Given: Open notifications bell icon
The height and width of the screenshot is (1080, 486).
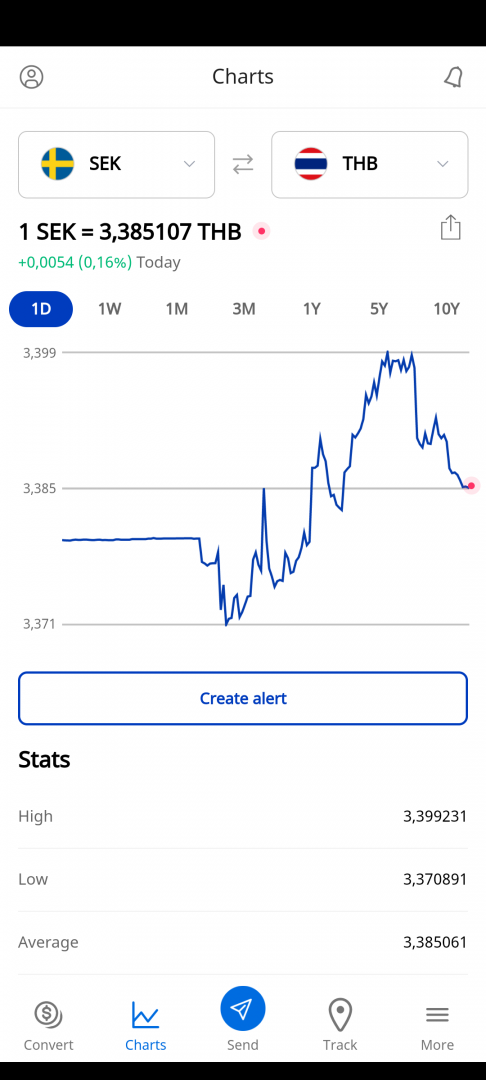Looking at the screenshot, I should click(453, 77).
